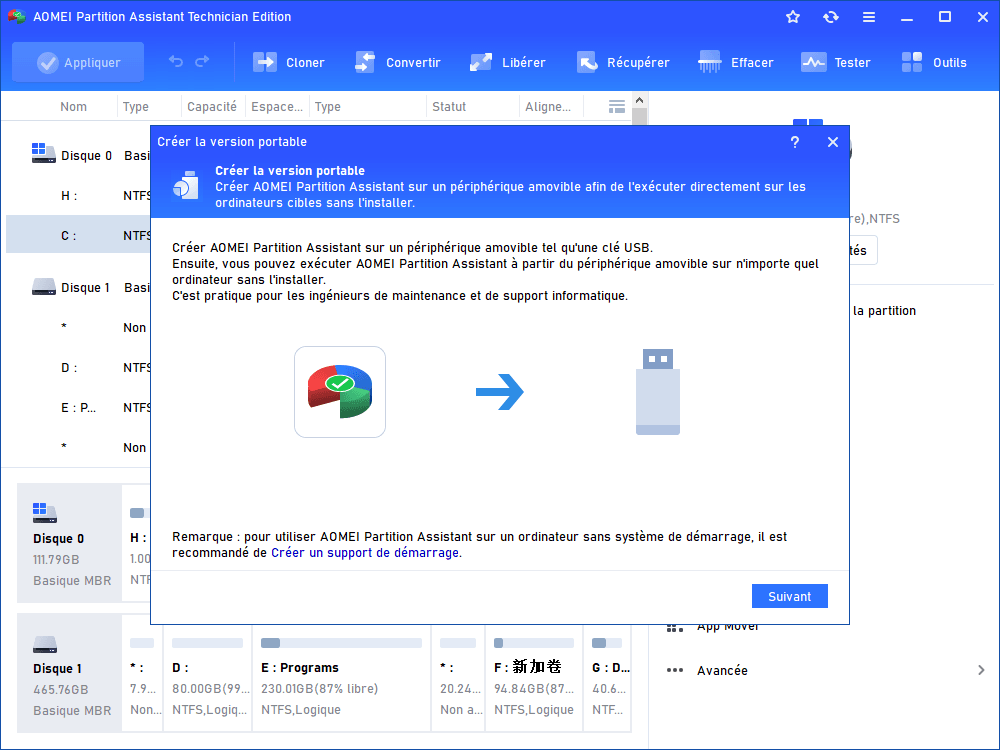
Task: Sort by the Capacité column header
Action: coord(212,107)
